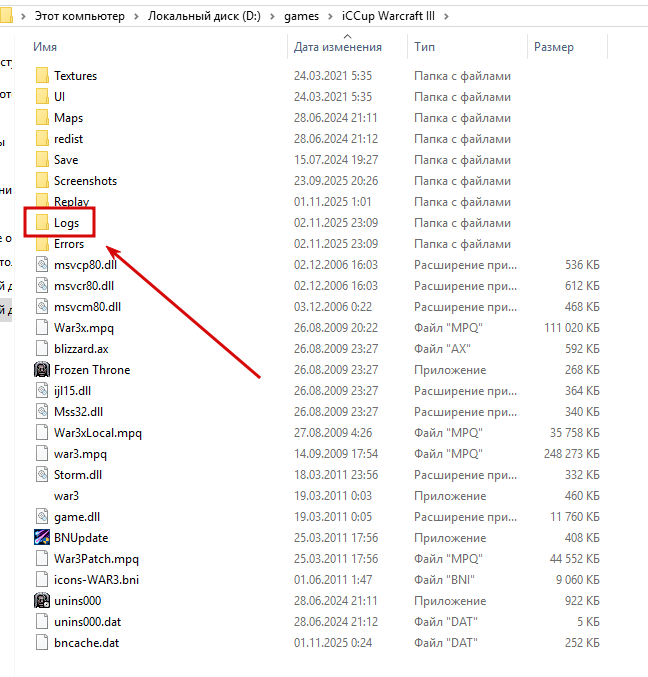Select the ijl15.dll file icon
The width and height of the screenshot is (648, 677).
pos(42,391)
